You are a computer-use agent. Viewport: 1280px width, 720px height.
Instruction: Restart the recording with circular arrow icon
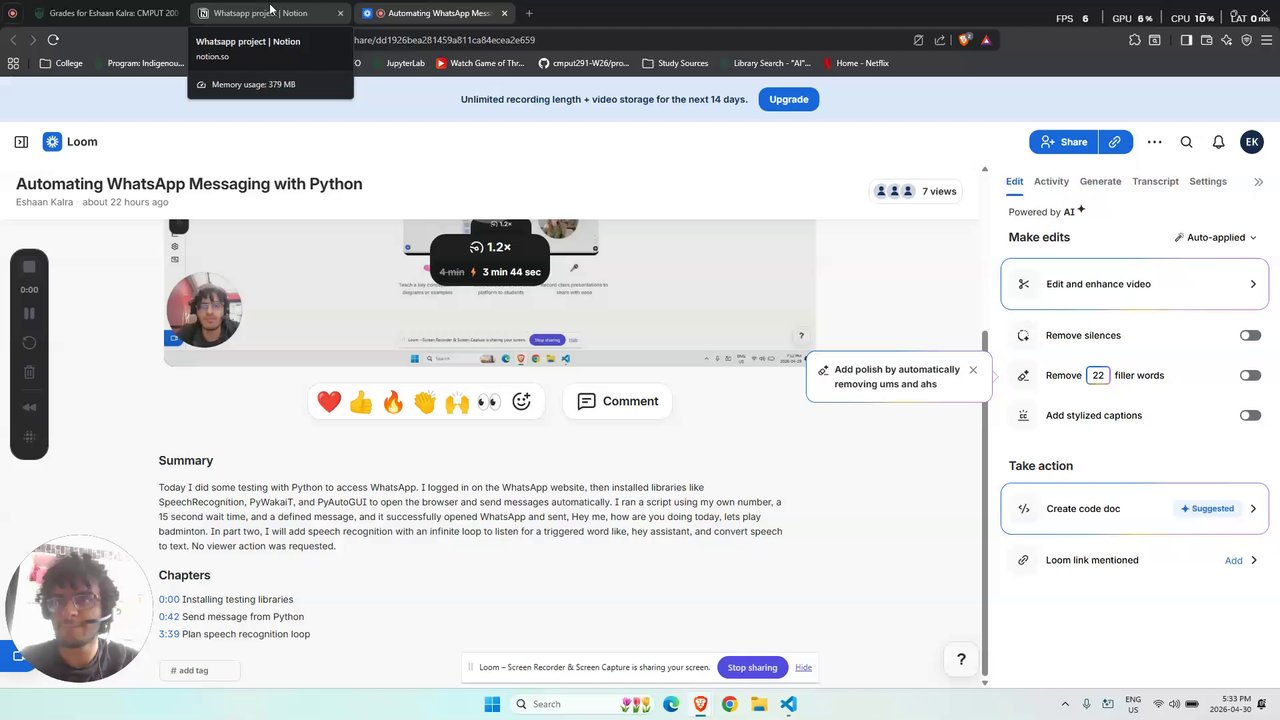29,343
